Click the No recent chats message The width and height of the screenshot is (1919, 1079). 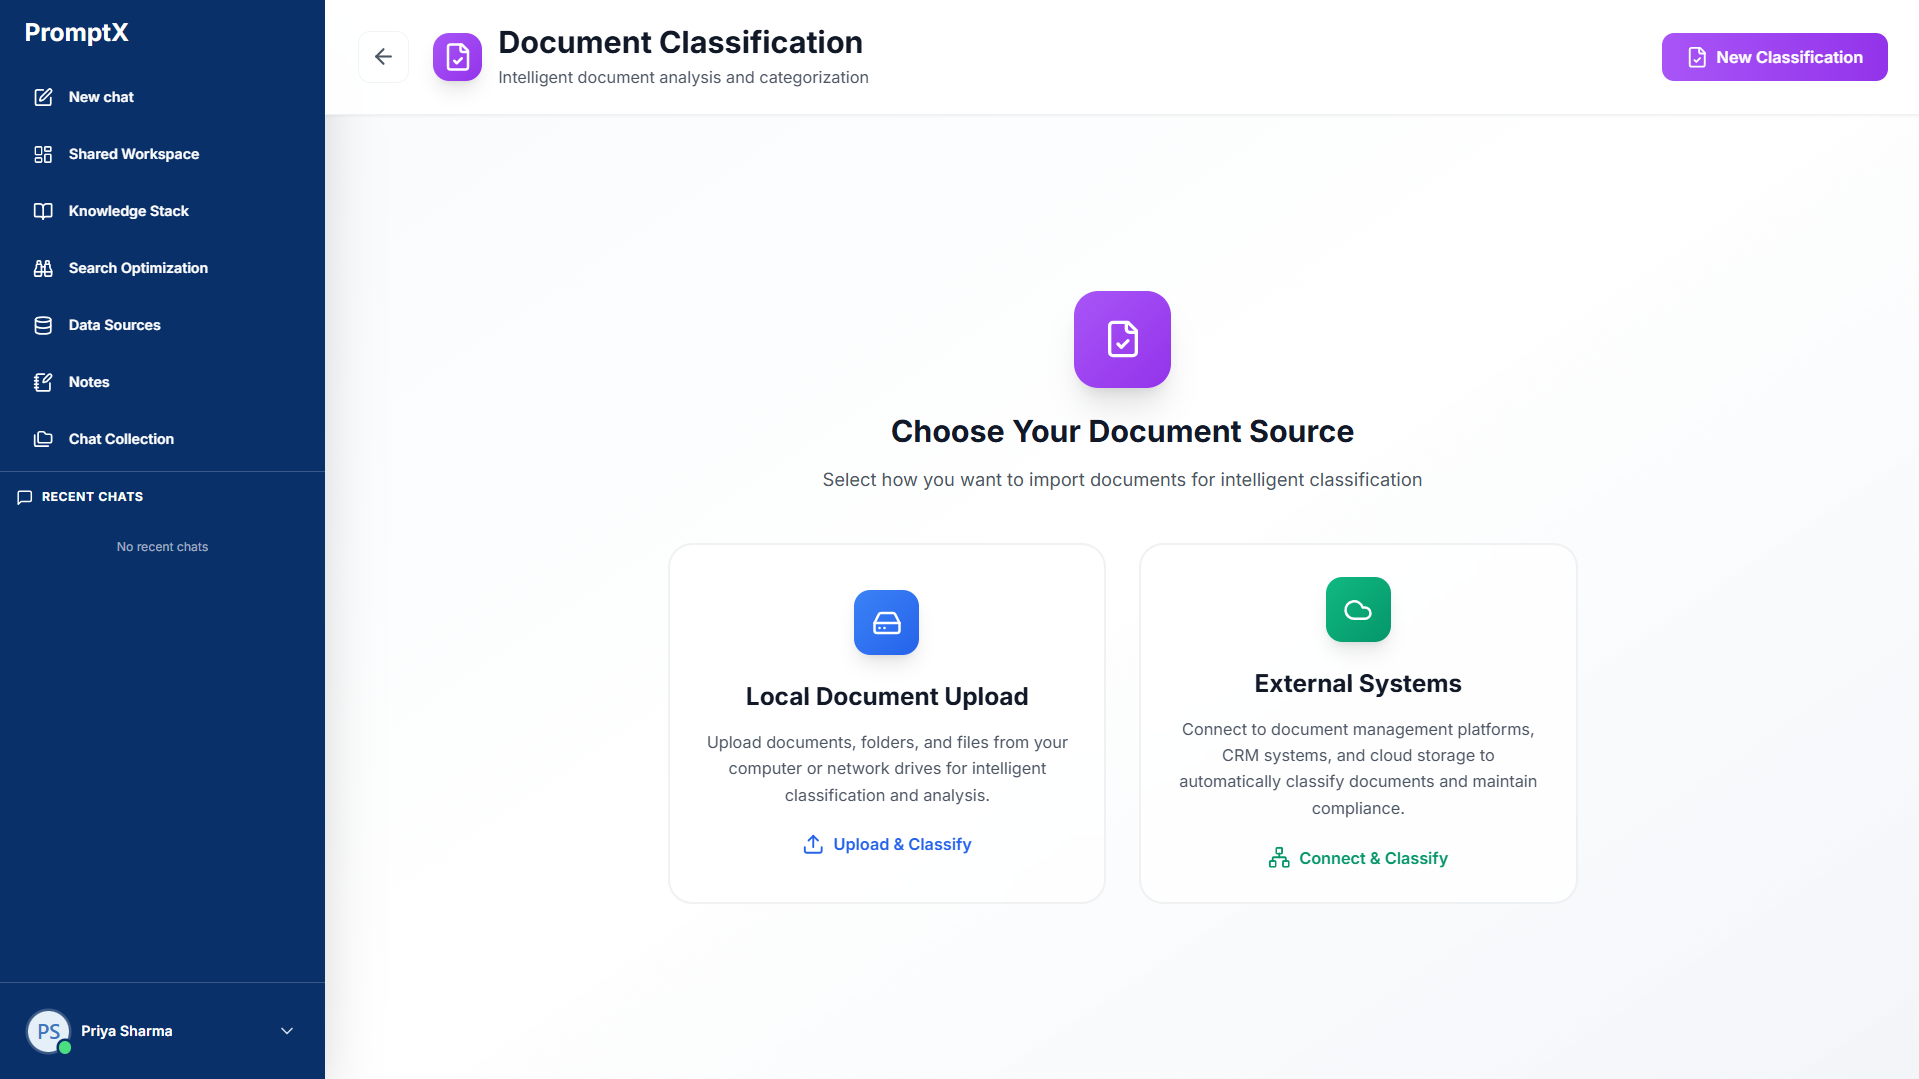162,547
